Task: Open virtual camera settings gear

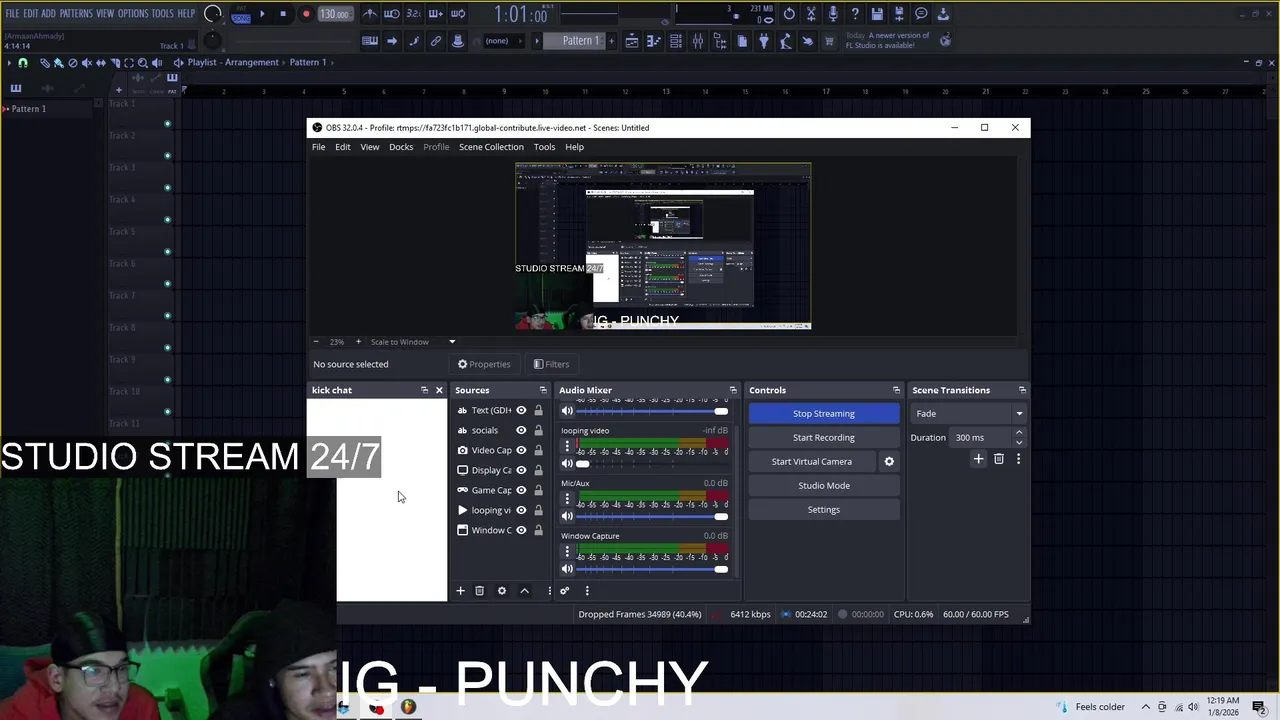Action: coord(889,461)
